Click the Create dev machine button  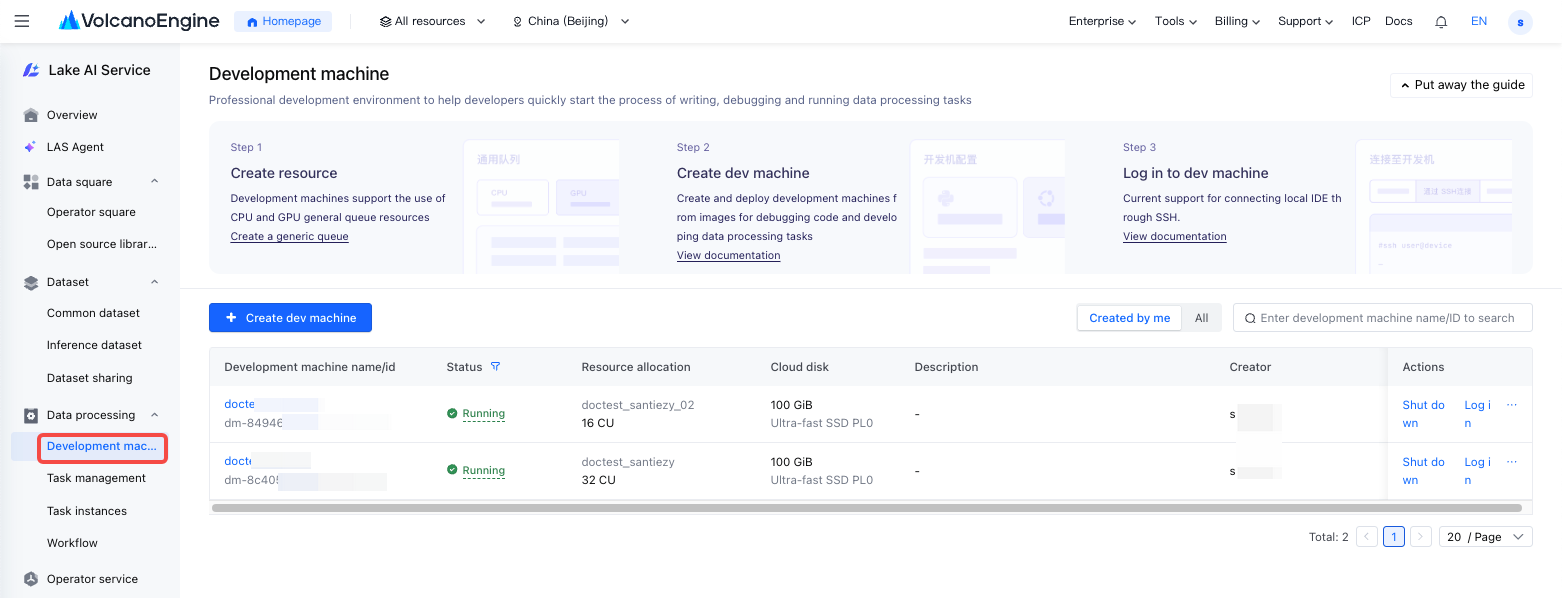tap(290, 318)
